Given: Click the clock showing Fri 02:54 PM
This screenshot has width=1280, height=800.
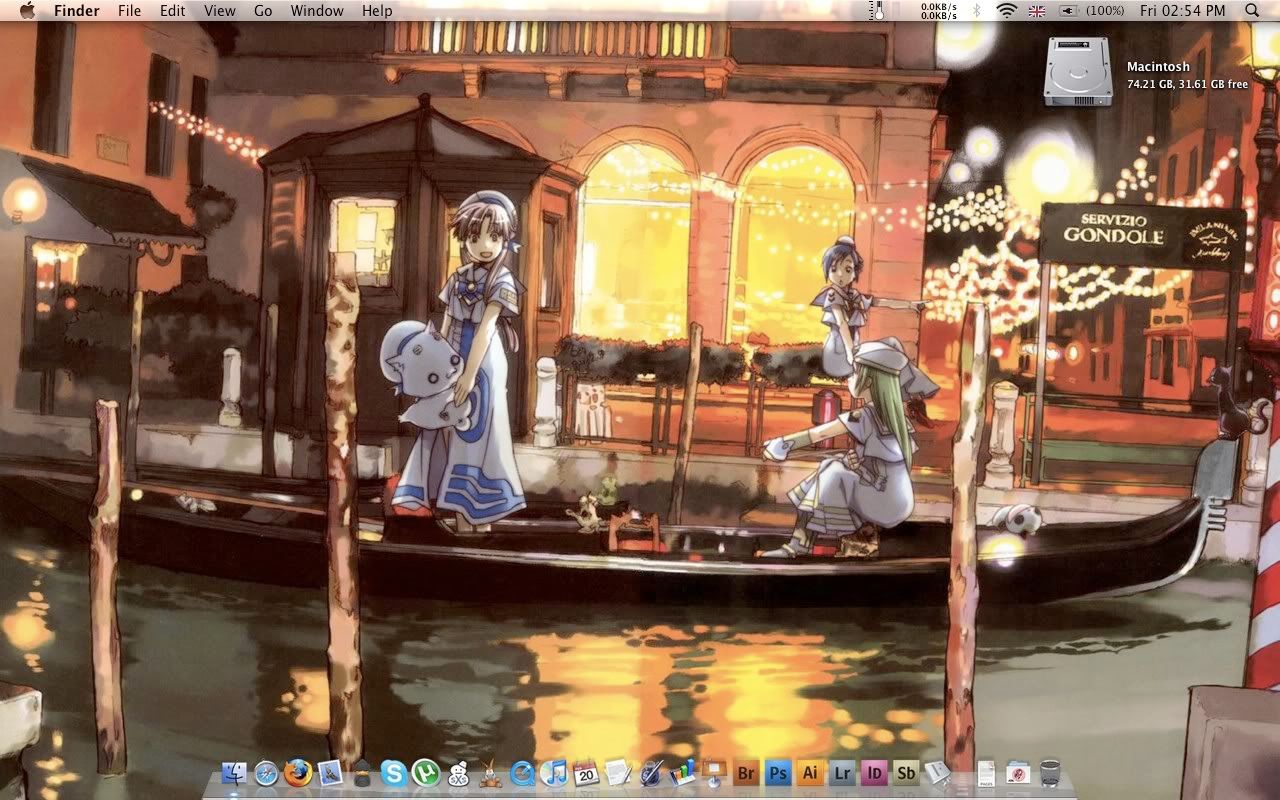Looking at the screenshot, I should 1182,10.
